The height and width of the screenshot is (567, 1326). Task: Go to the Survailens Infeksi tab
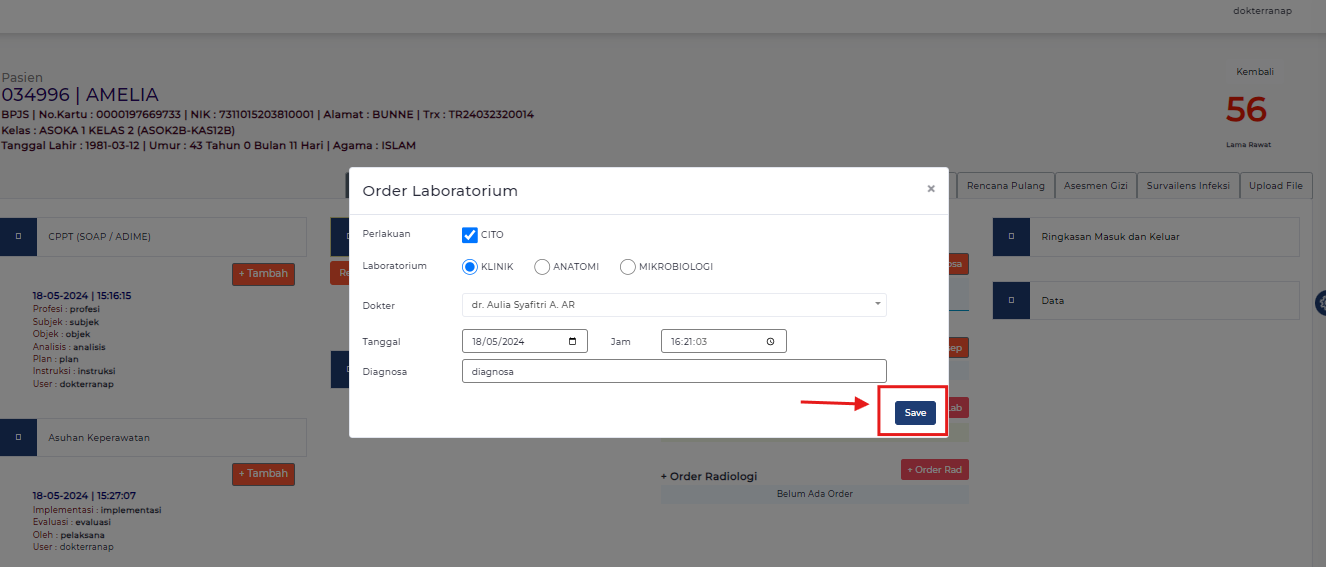[1188, 185]
